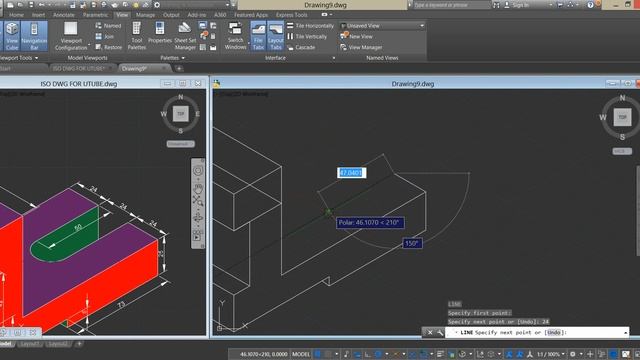Click Cascade windows
This screenshot has height=360, width=640.
tap(301, 47)
